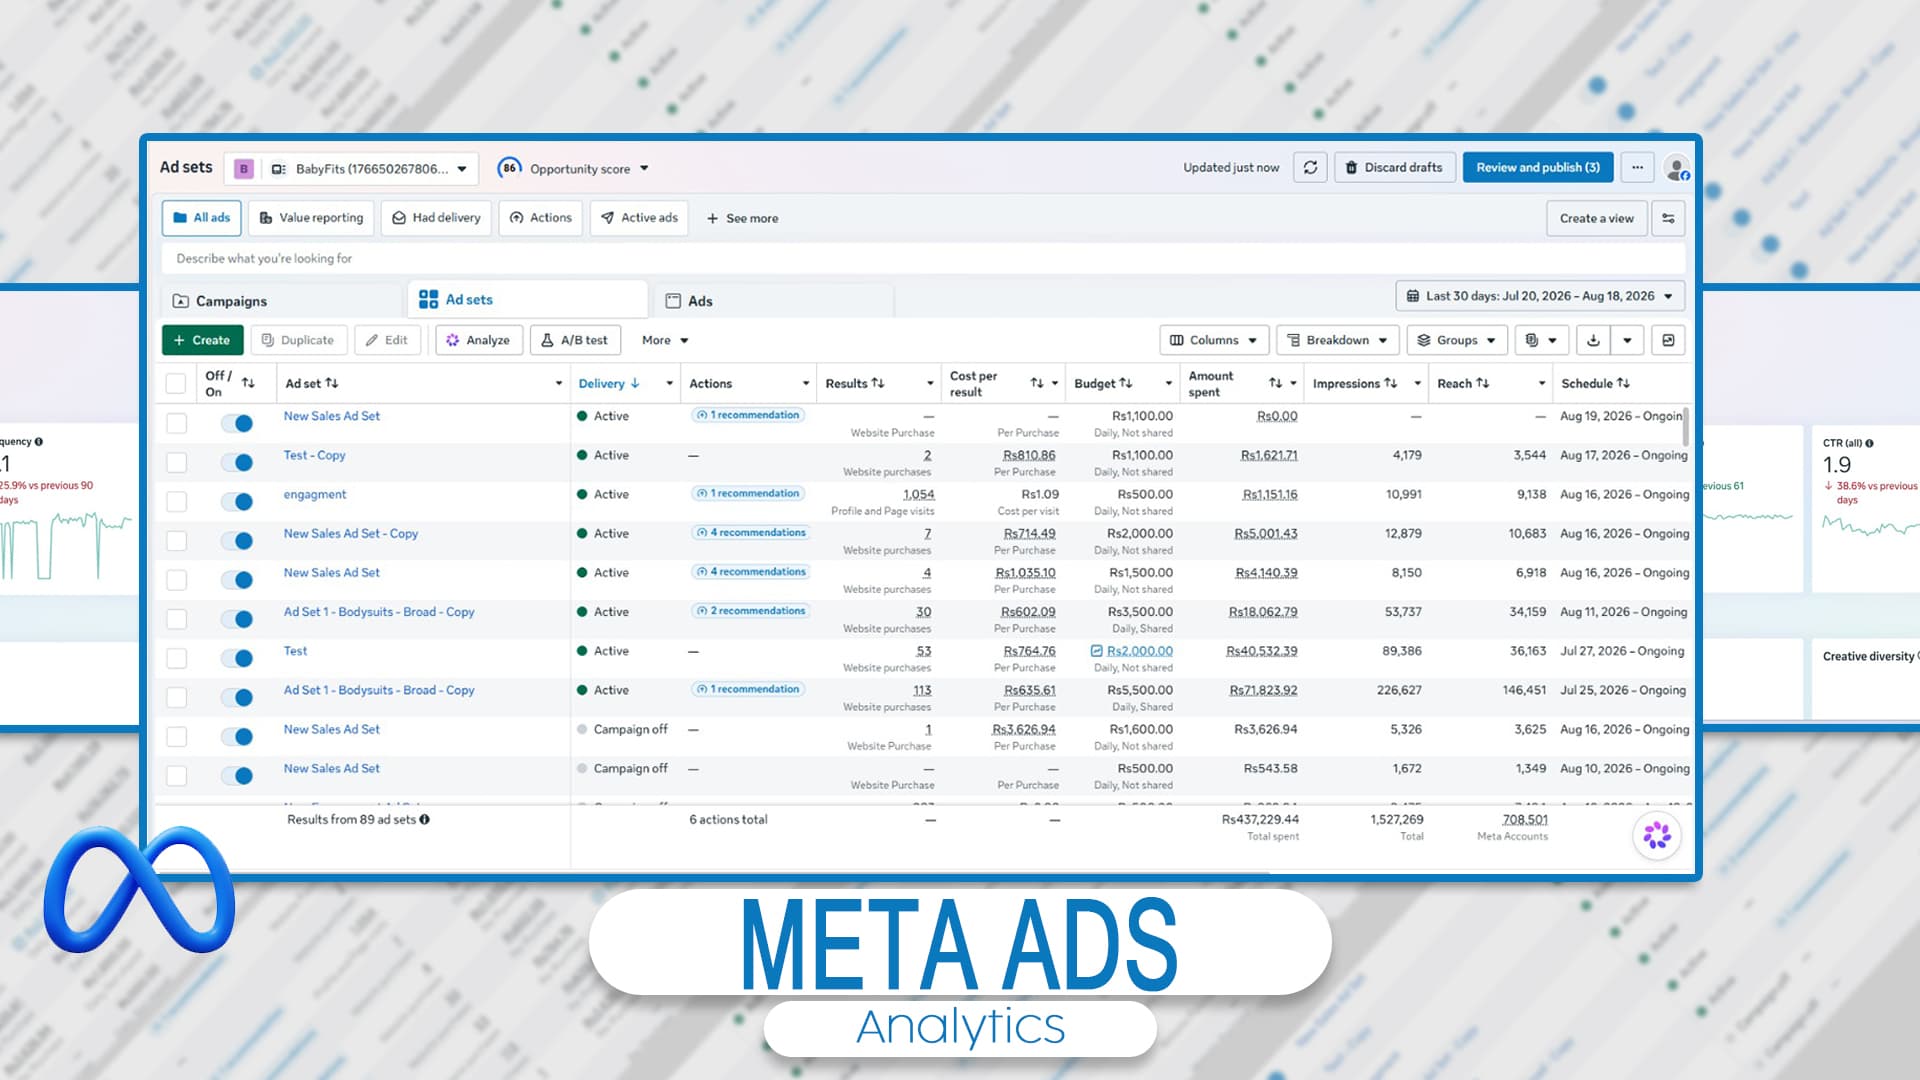This screenshot has height=1080, width=1920.
Task: Click the BabyFits account B icon
Action: tap(243, 169)
